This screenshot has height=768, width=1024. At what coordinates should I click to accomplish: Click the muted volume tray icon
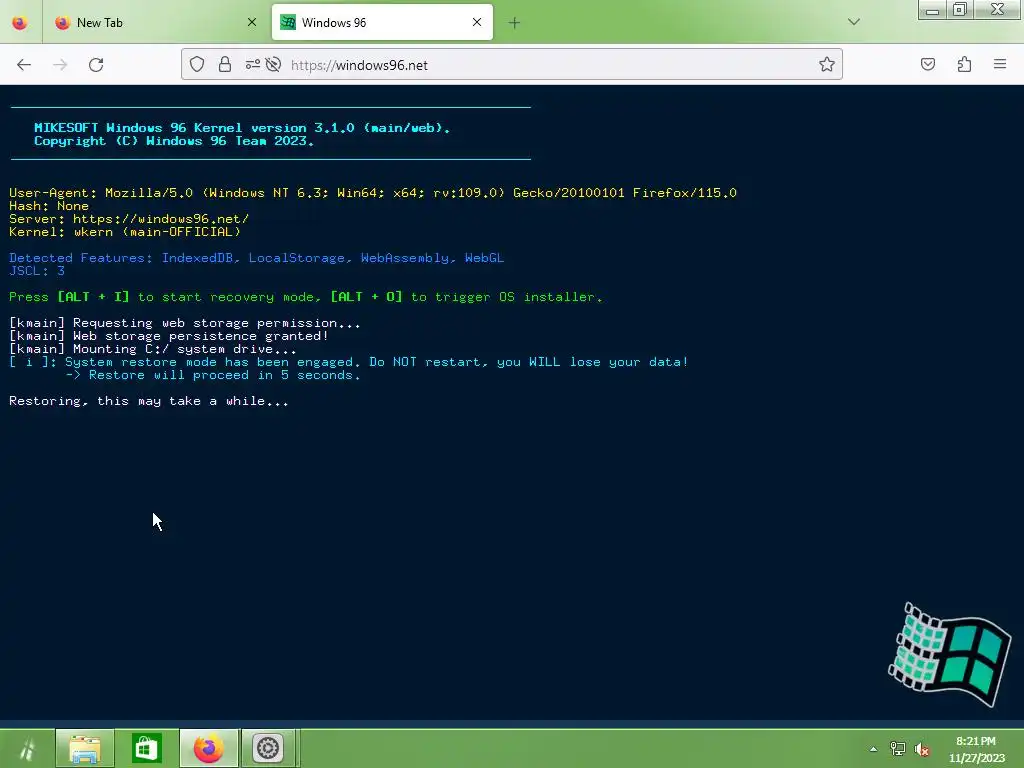pyautogui.click(x=922, y=749)
